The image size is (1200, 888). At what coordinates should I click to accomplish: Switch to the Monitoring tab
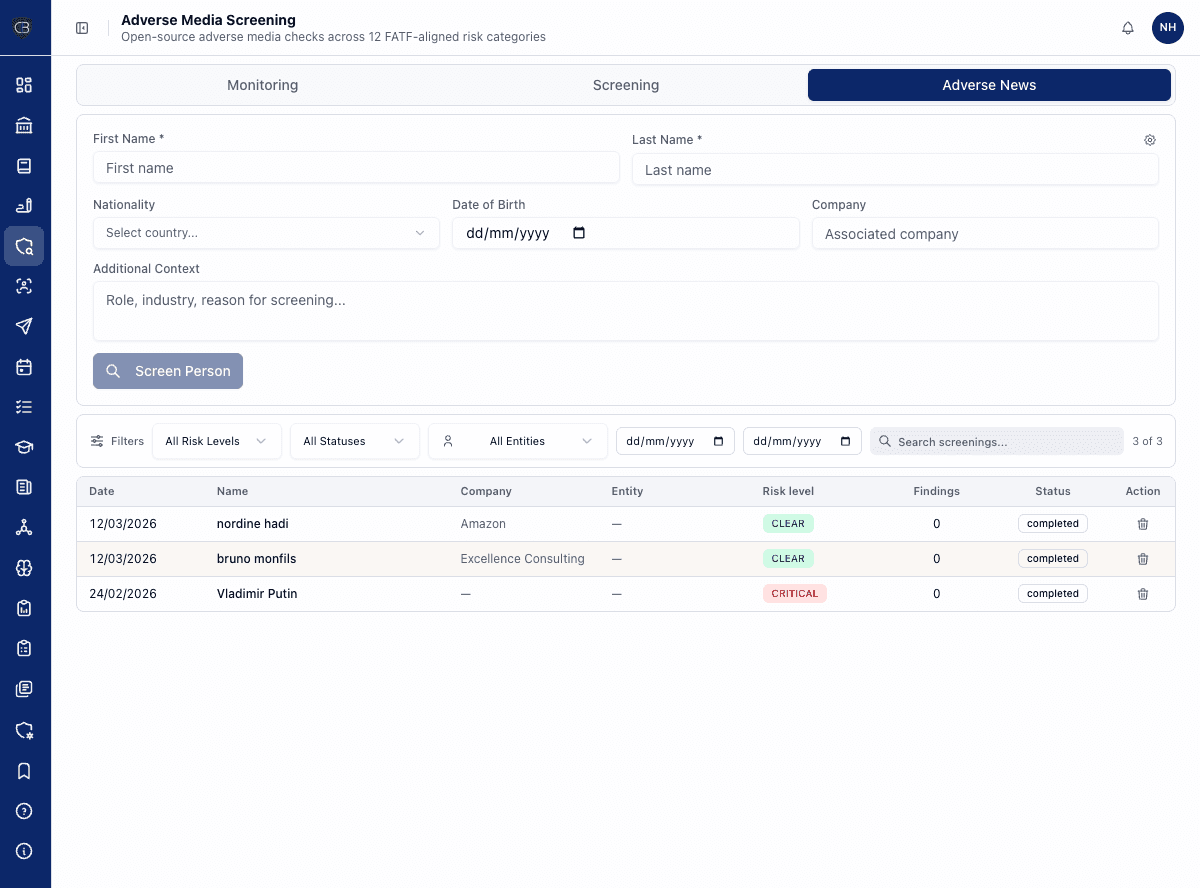click(262, 85)
